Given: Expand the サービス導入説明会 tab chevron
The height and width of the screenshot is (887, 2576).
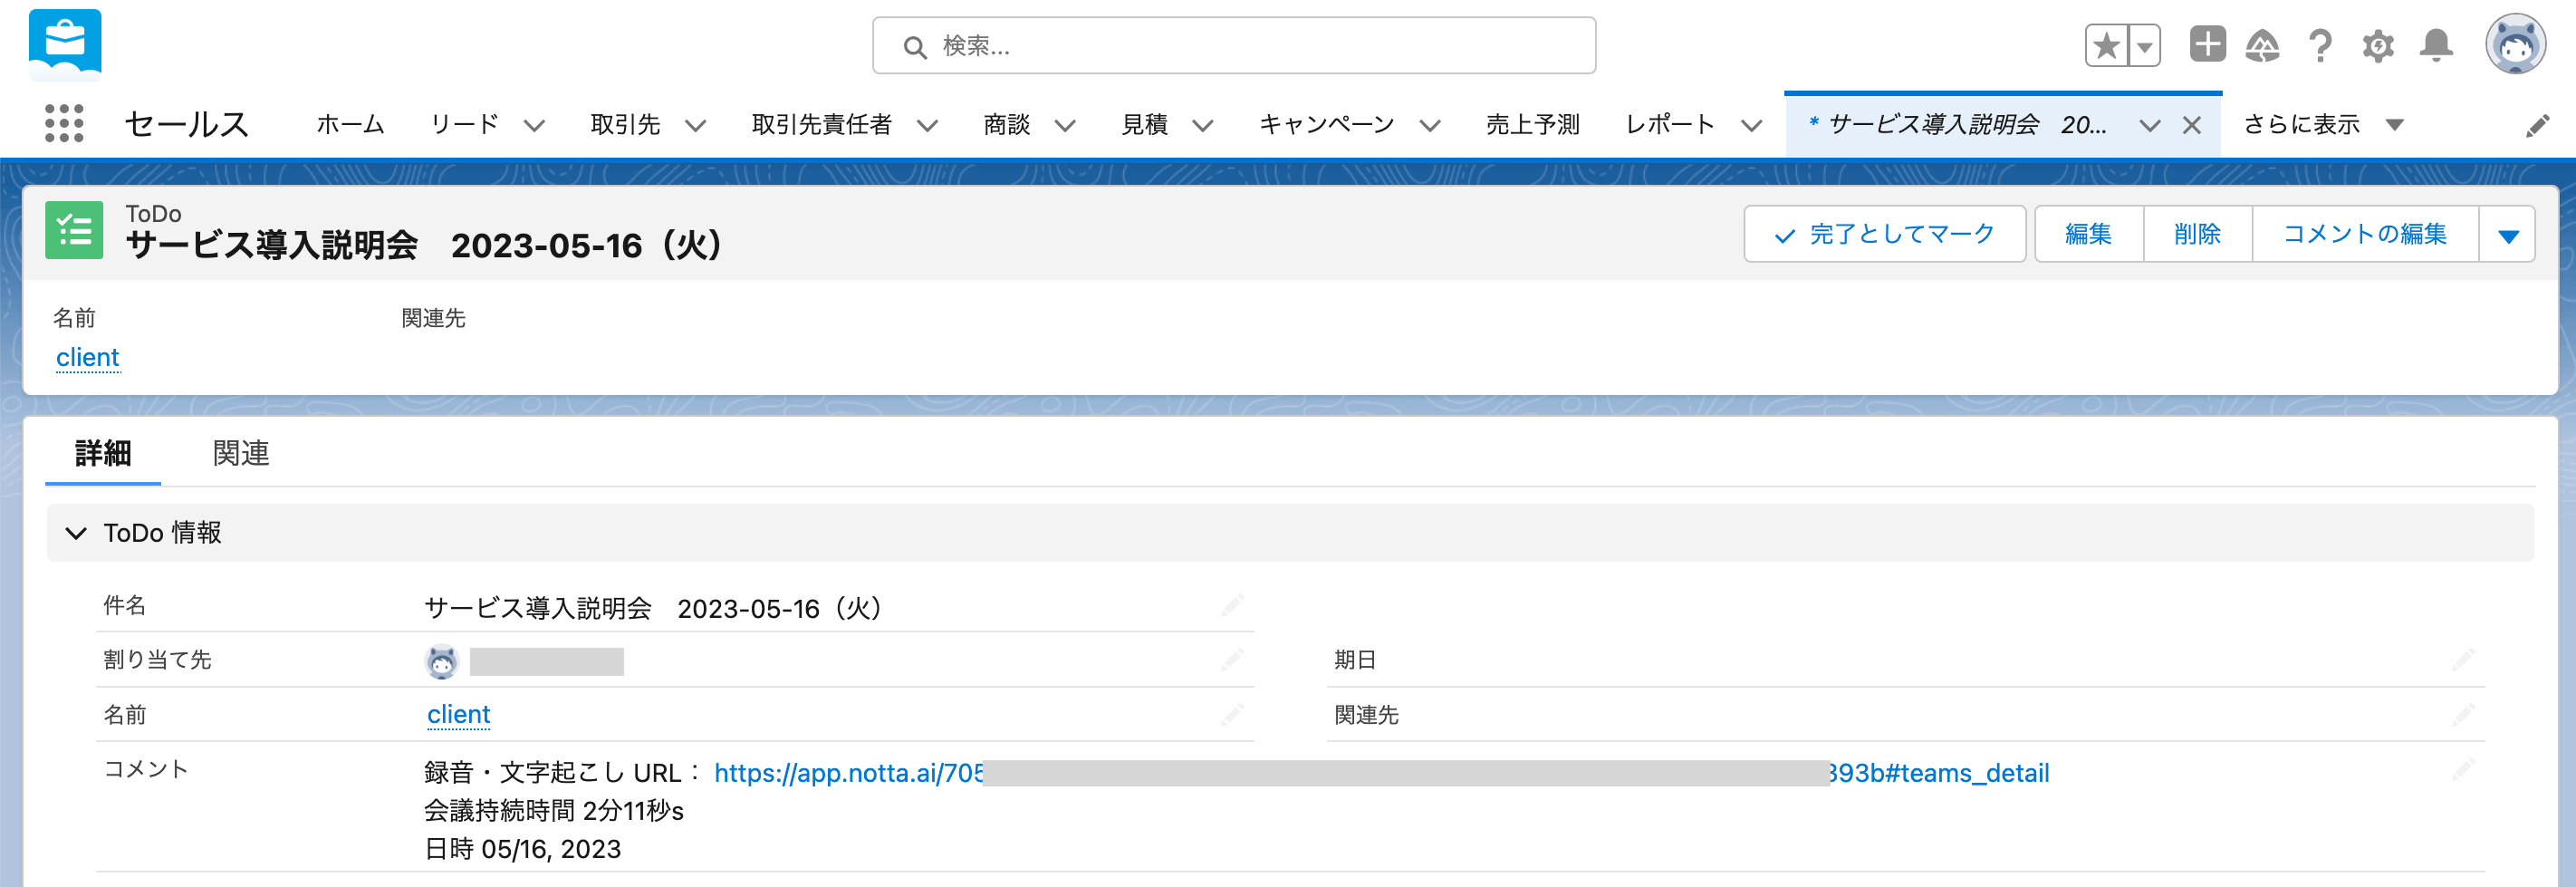Looking at the screenshot, I should pyautogui.click(x=2149, y=125).
